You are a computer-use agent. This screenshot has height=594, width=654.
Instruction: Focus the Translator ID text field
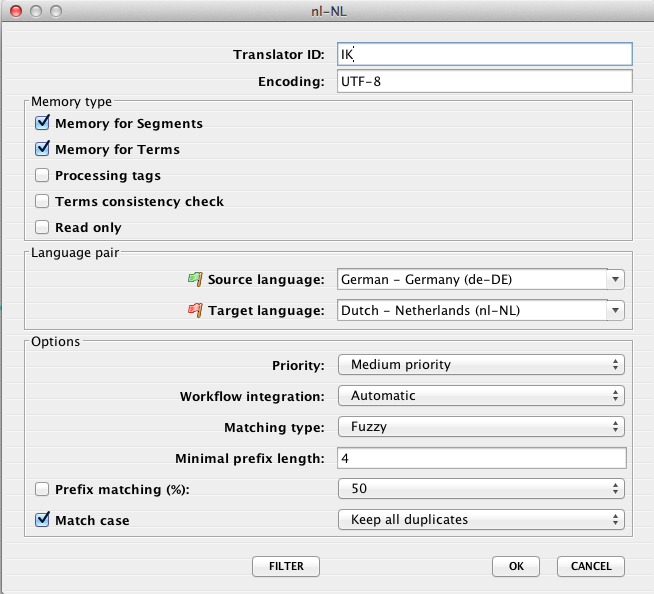point(484,54)
